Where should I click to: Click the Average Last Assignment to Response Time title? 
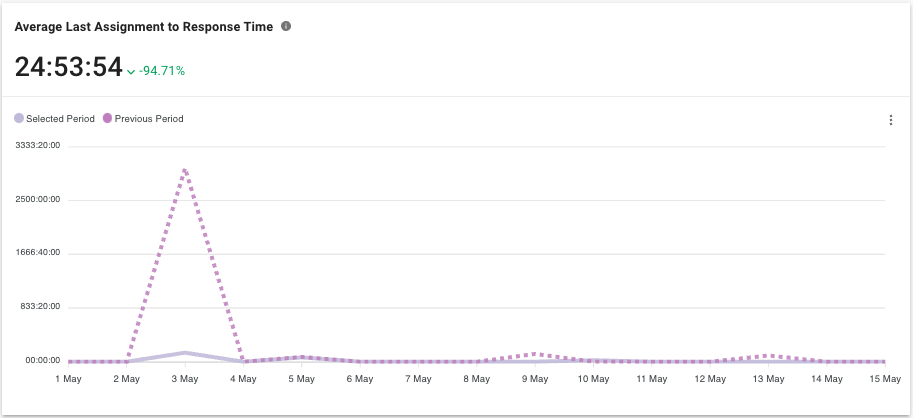pyautogui.click(x=143, y=27)
